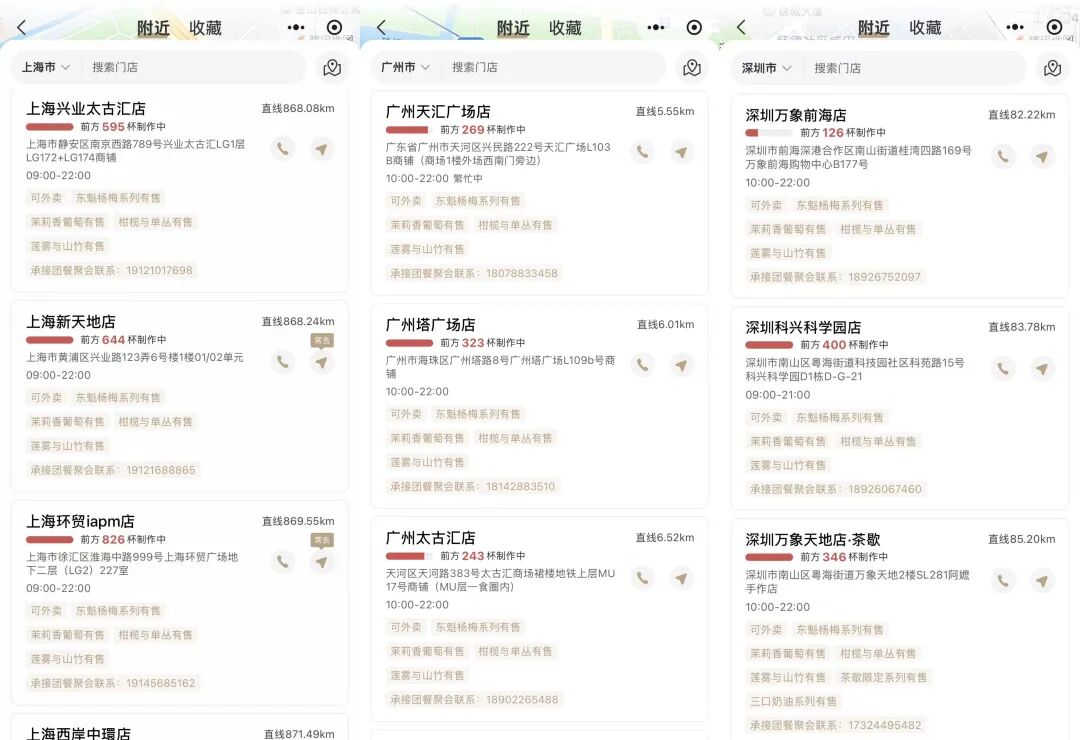Screen dimensions: 1080x740
Task: Click queue progress bar of 上海新天地店
Action: tap(50, 340)
